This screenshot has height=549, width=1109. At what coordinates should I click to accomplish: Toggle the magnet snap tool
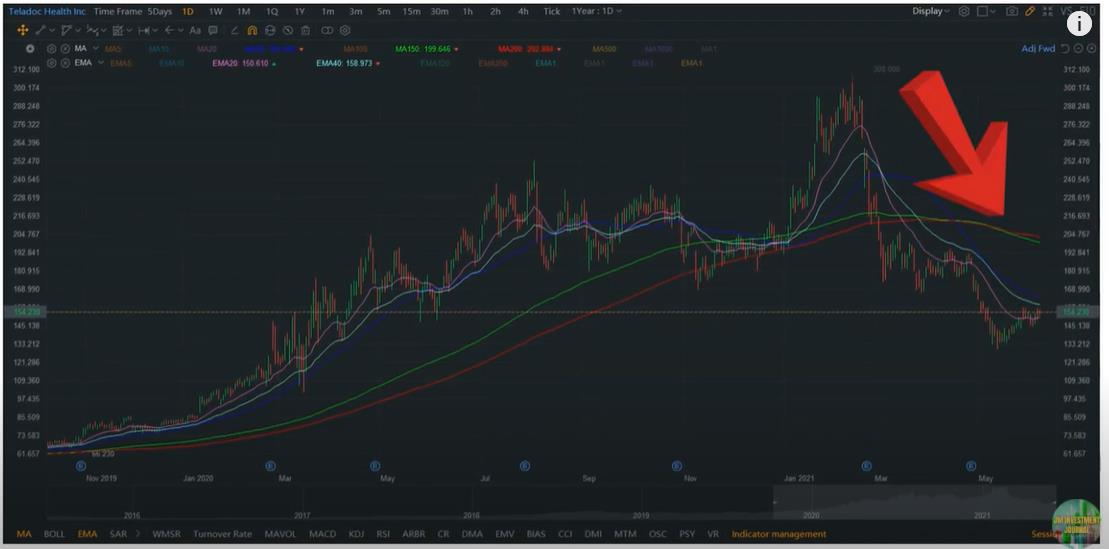coord(252,30)
